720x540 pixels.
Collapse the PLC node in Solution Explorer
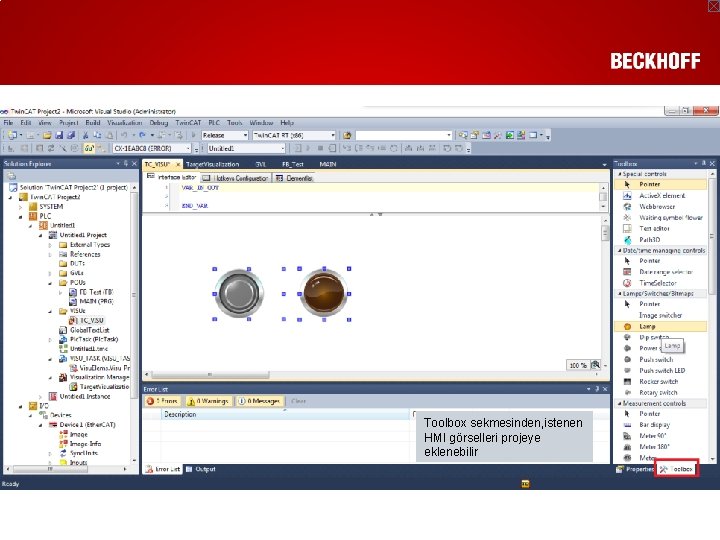[21, 216]
